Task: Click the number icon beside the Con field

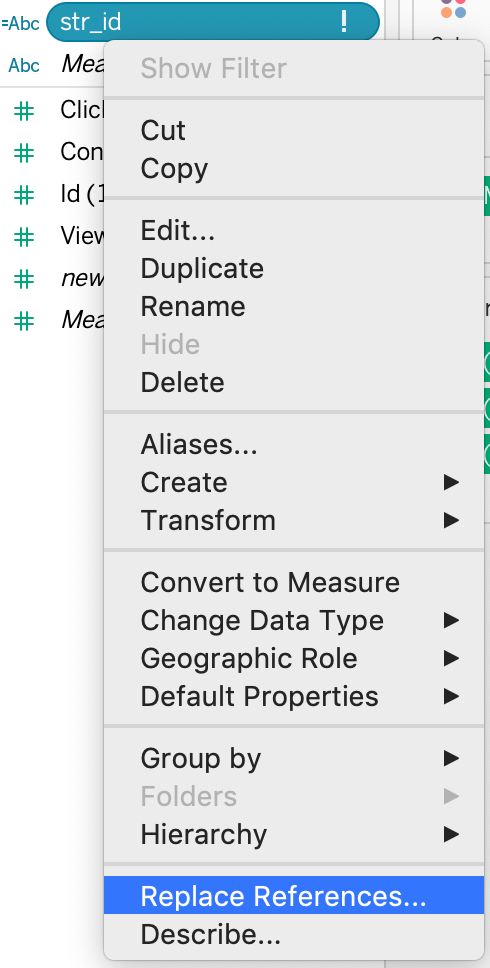Action: point(24,152)
